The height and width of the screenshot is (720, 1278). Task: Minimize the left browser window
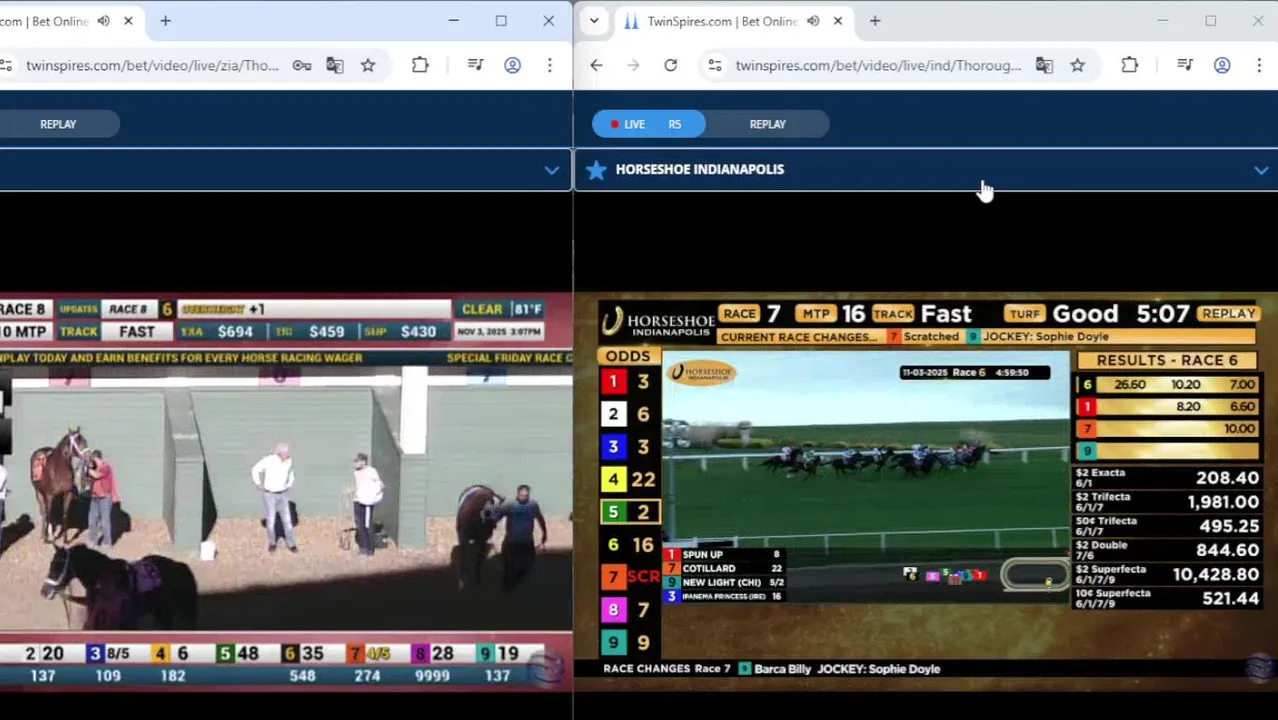(454, 21)
